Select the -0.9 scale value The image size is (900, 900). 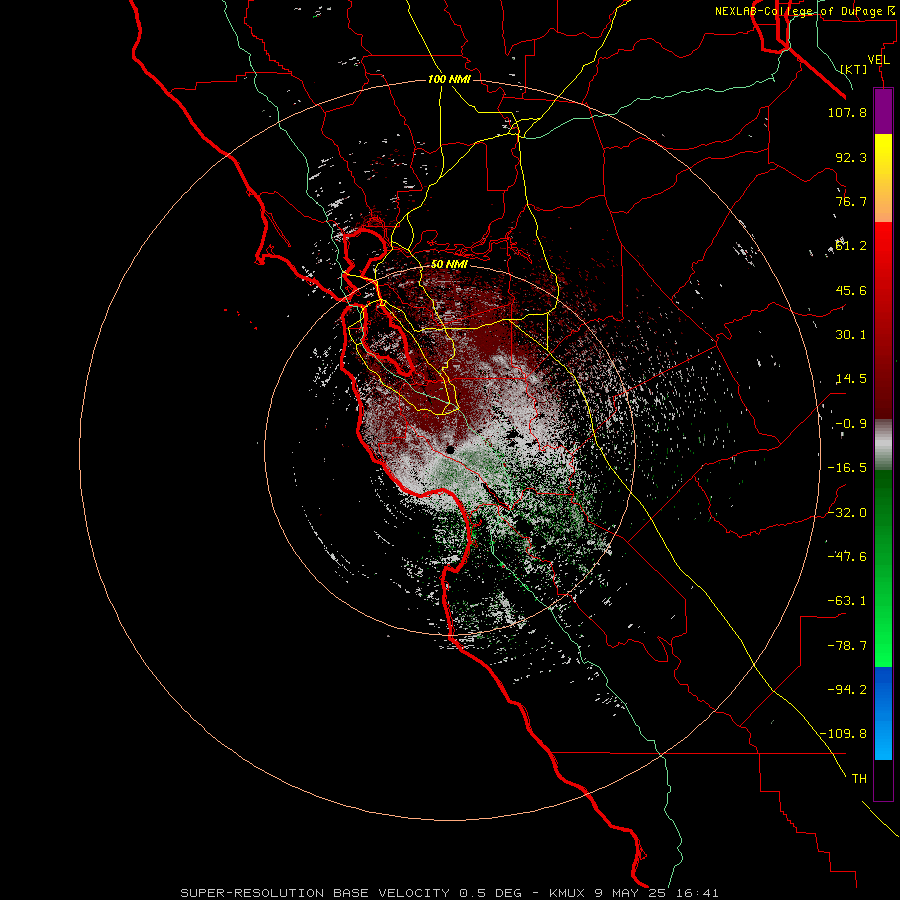click(x=851, y=424)
